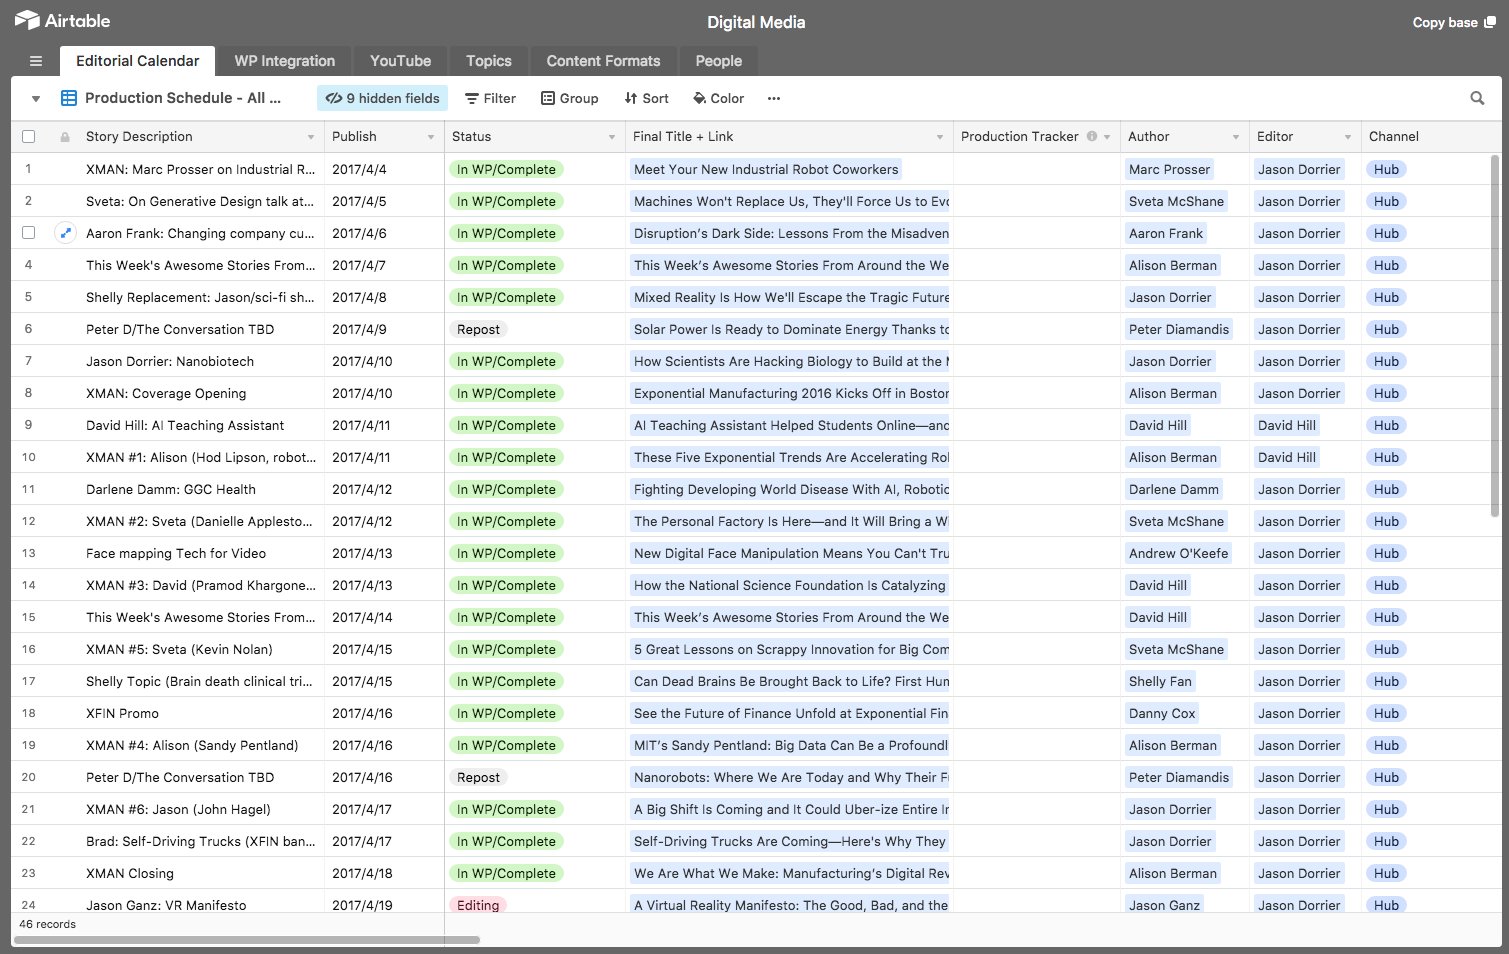
Task: Click the Airtable logo
Action: coord(63,21)
